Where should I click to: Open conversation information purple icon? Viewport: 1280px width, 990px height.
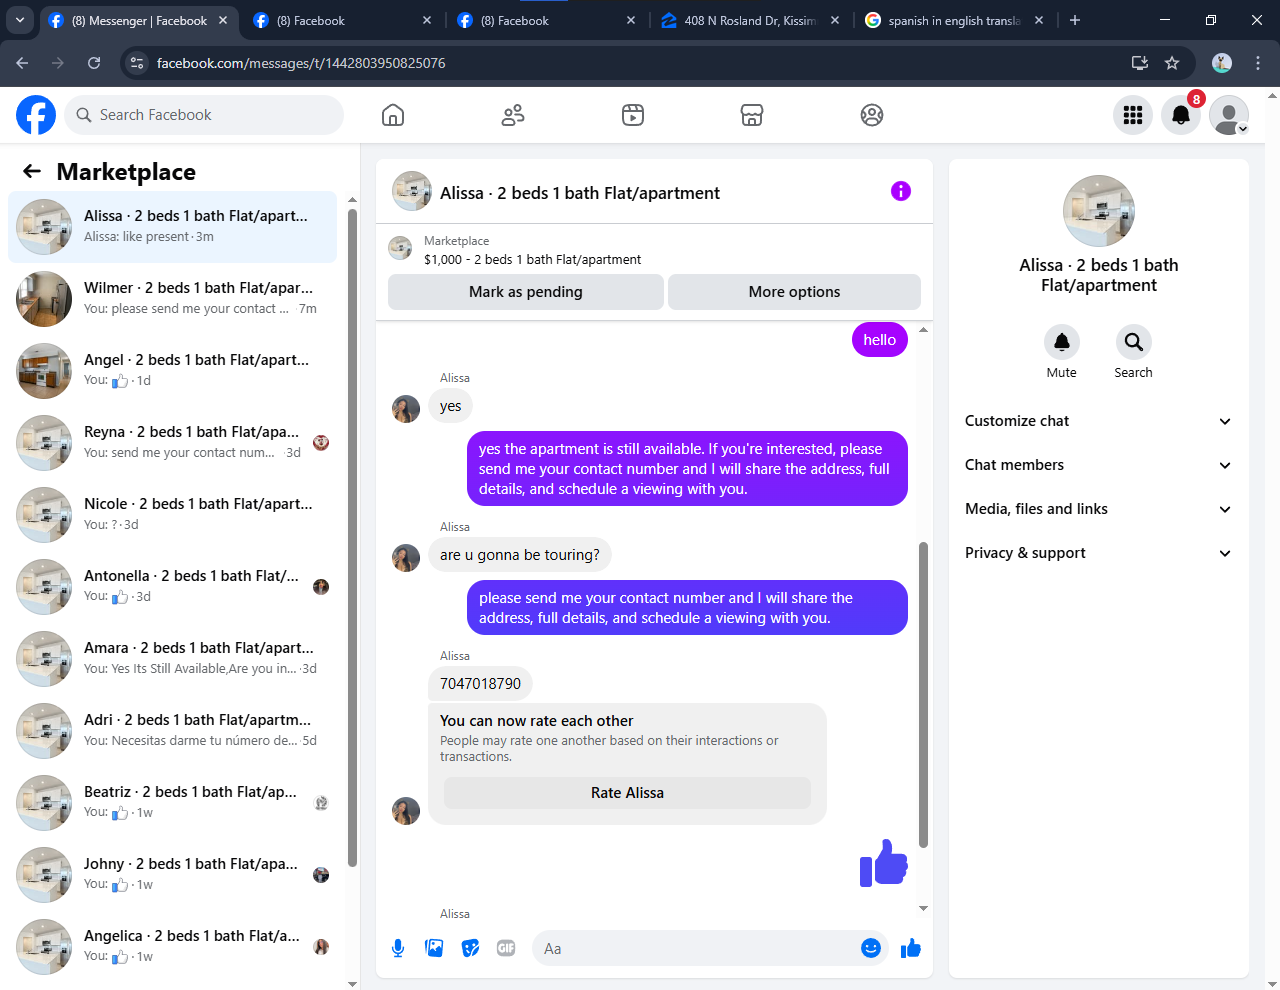tap(901, 191)
